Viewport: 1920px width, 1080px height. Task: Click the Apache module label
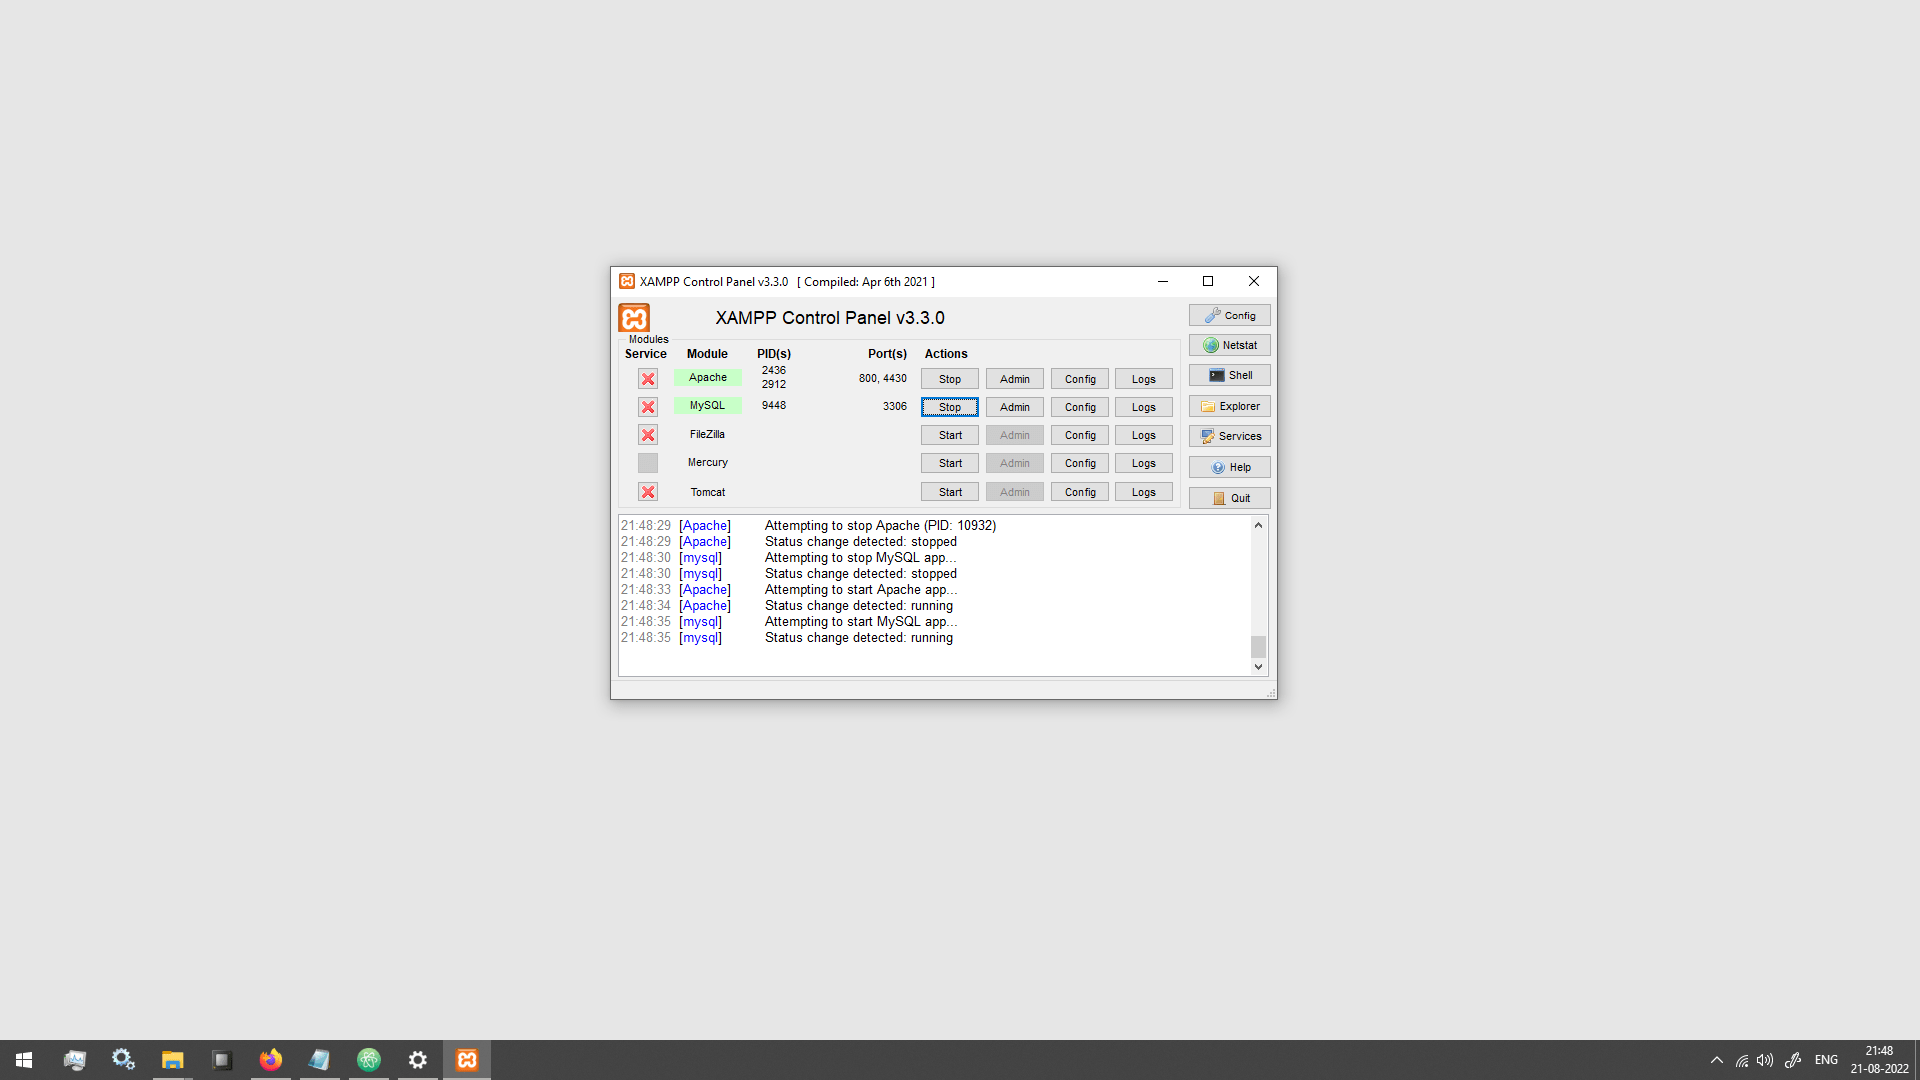(x=707, y=377)
